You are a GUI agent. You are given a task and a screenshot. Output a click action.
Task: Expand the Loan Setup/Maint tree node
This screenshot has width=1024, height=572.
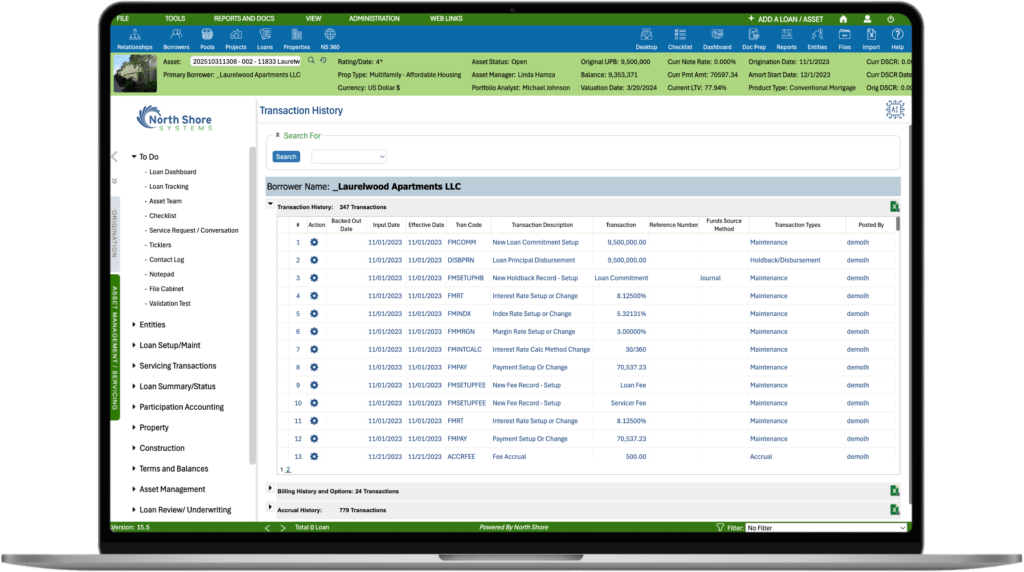point(134,345)
